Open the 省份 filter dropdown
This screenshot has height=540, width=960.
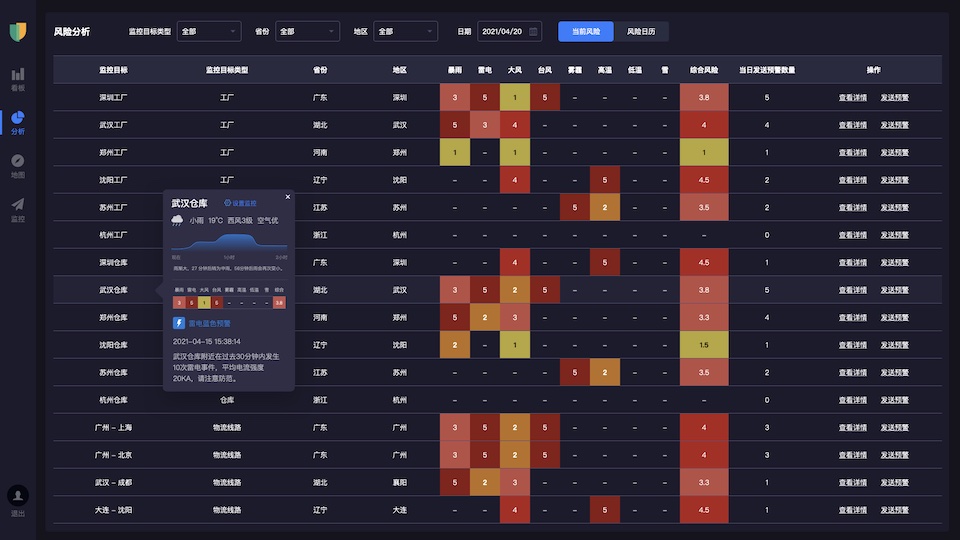pyautogui.click(x=307, y=31)
